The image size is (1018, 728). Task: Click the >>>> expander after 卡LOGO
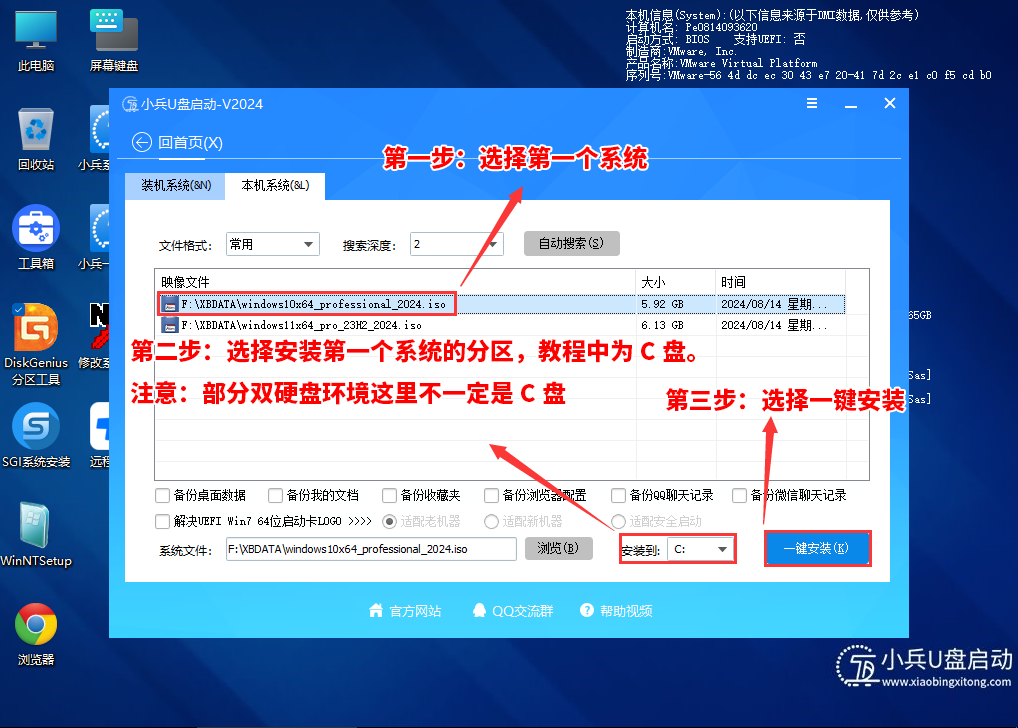(x=360, y=521)
